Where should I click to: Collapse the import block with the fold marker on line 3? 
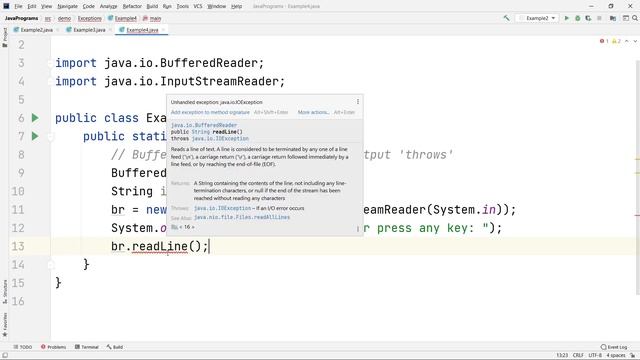click(50, 63)
